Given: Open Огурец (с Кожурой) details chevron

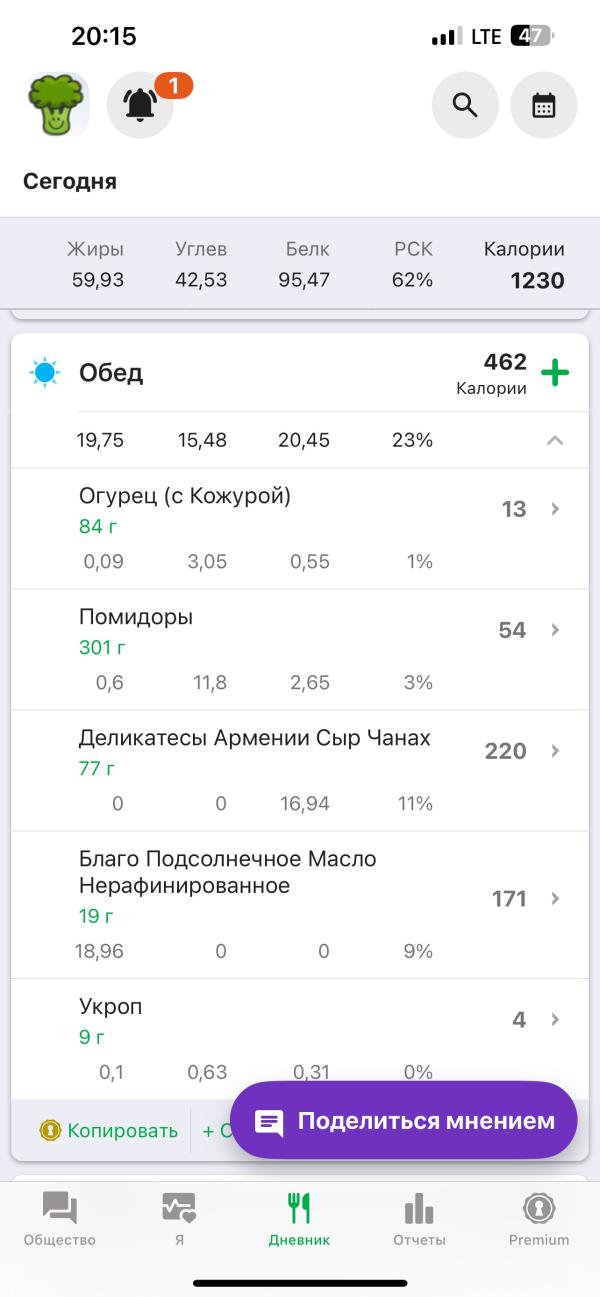Looking at the screenshot, I should click(x=556, y=509).
